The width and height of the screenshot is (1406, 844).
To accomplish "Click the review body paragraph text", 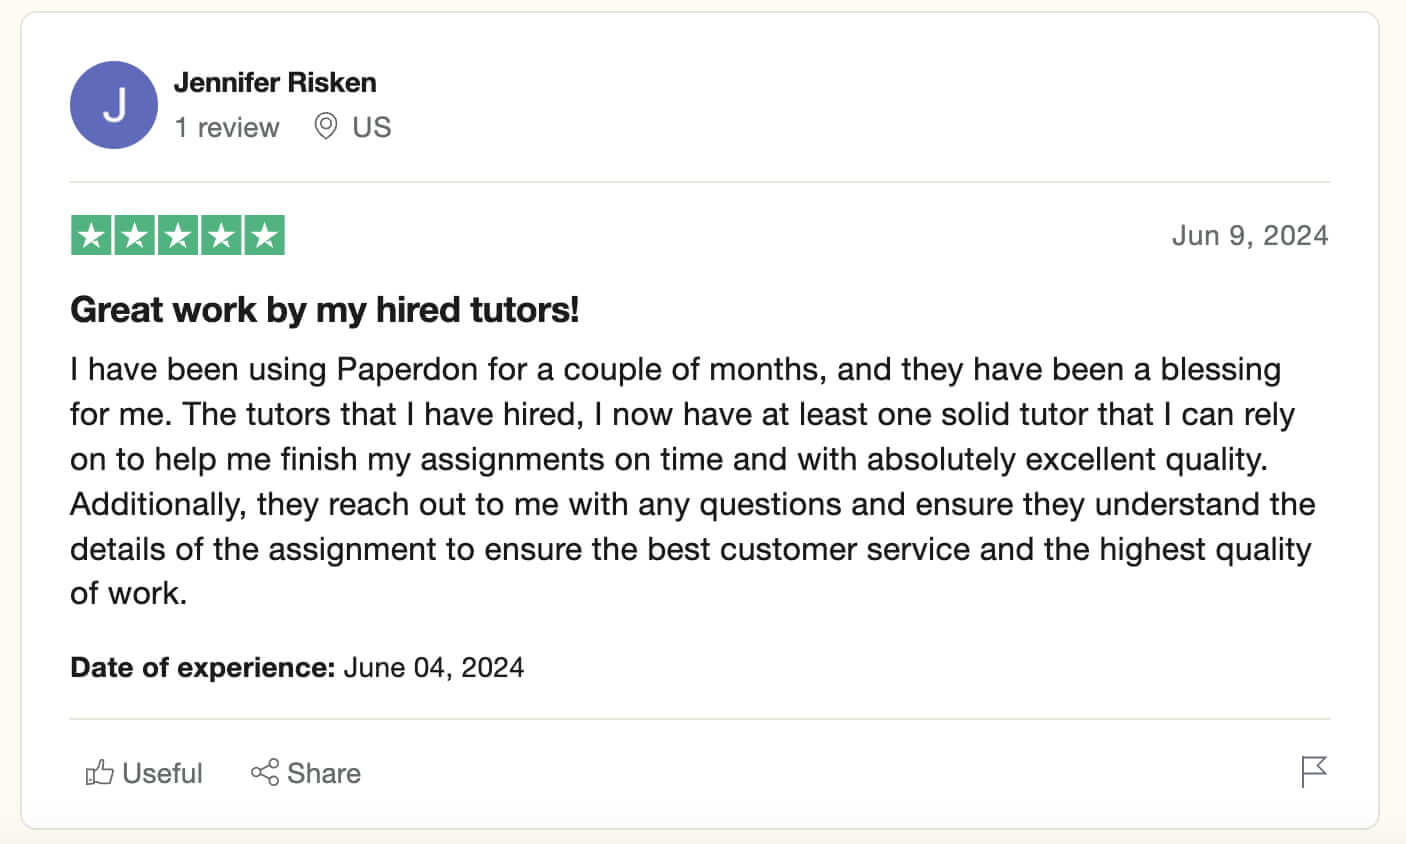I will [x=692, y=481].
